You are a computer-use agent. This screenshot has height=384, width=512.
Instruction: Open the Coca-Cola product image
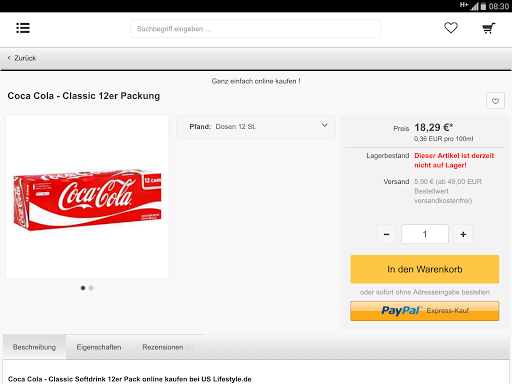pyautogui.click(x=87, y=197)
